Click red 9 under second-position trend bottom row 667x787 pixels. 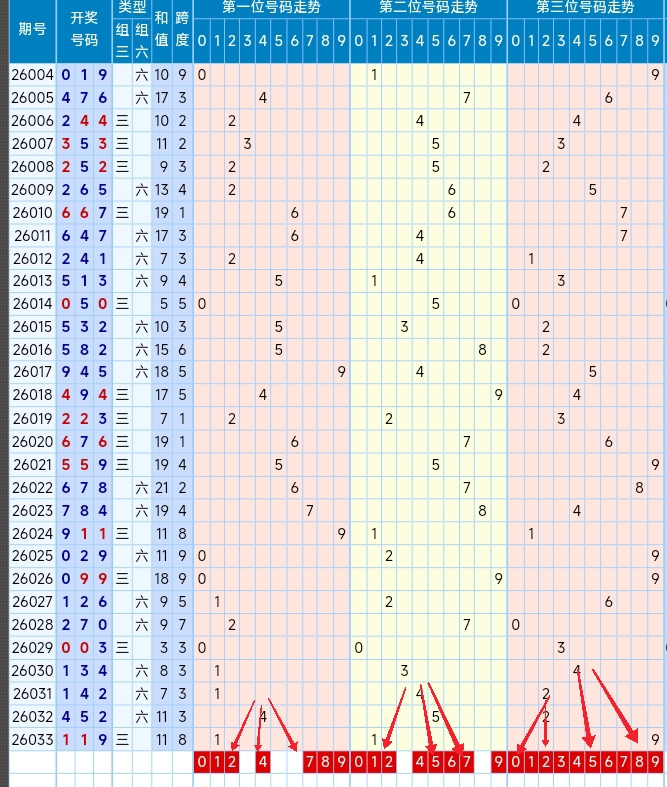pos(498,761)
